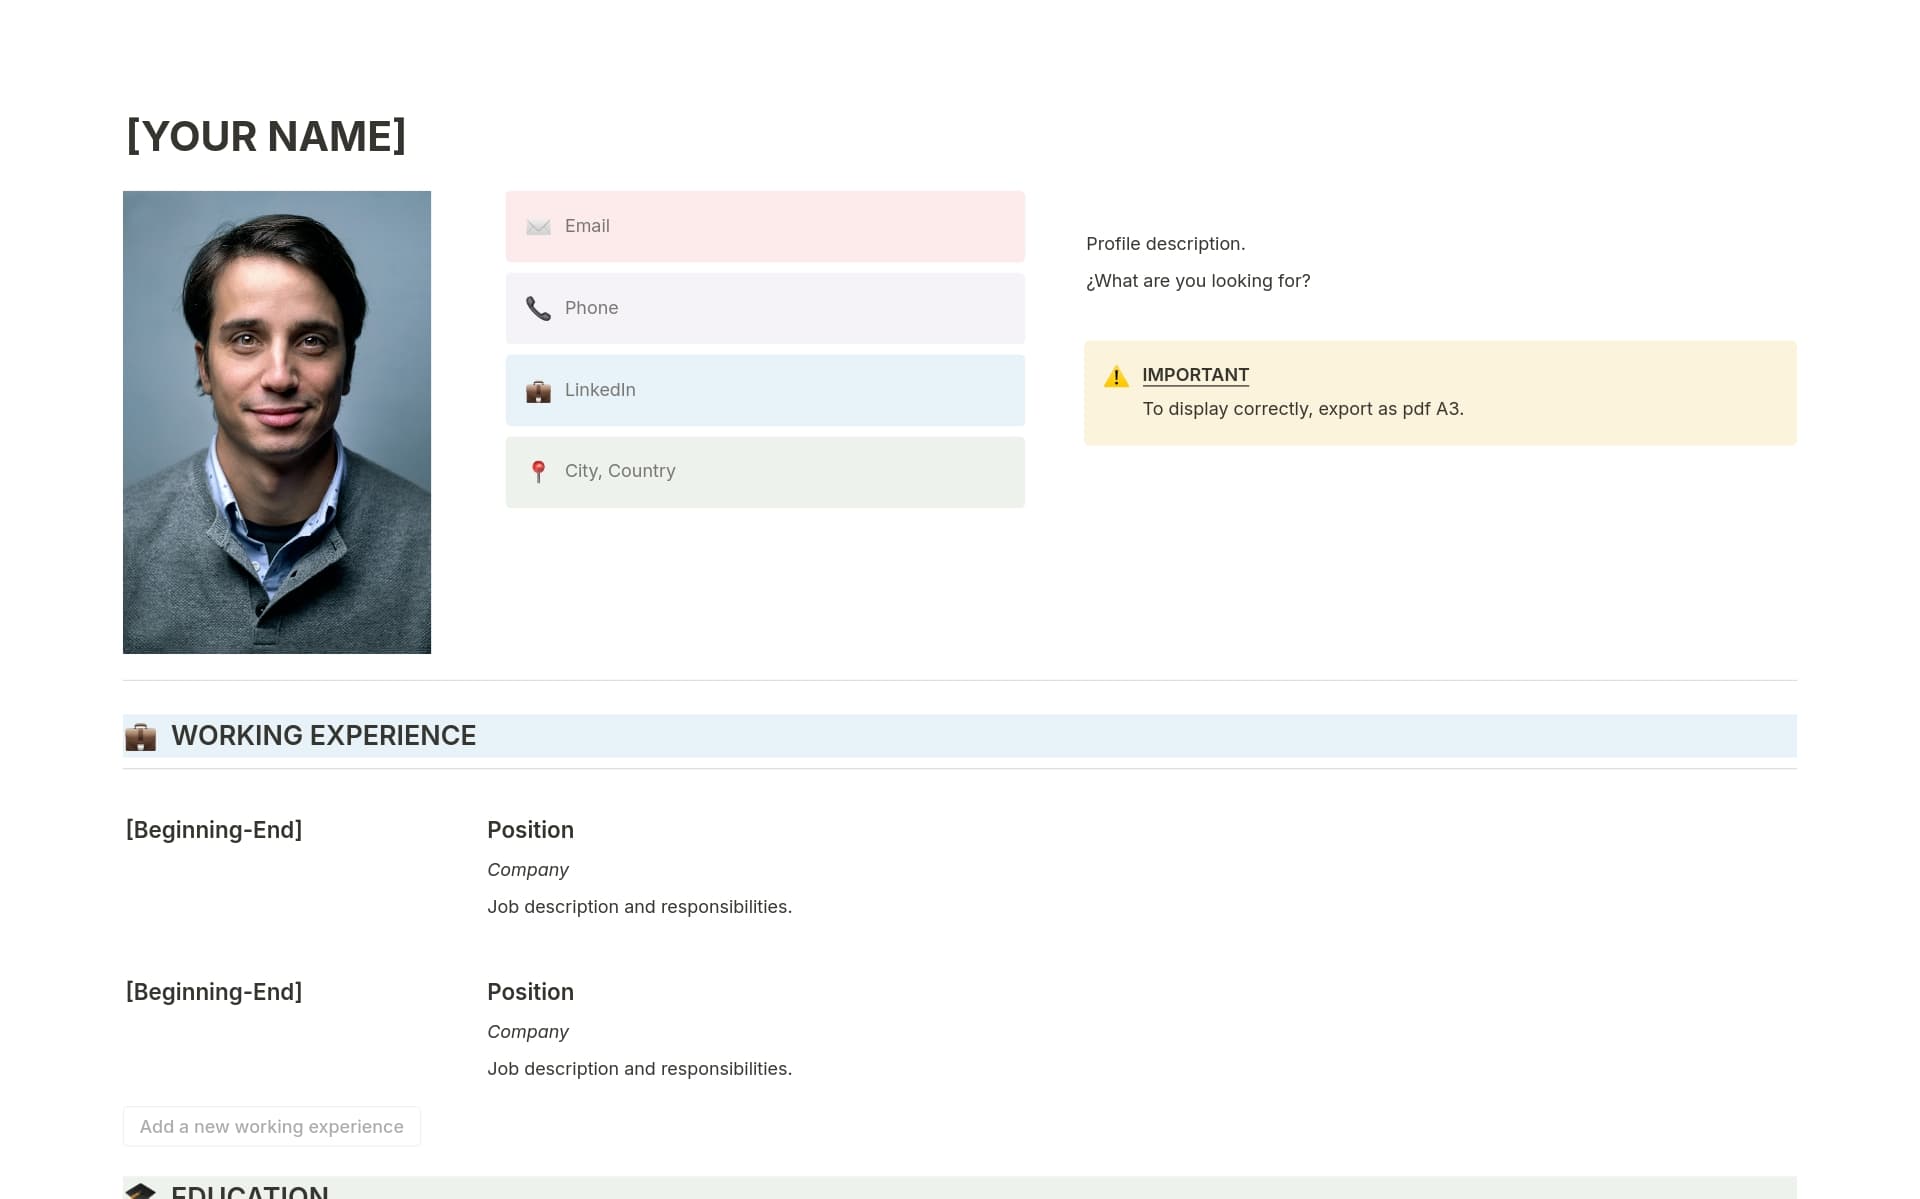Viewport: 1920px width, 1199px height.
Task: Click the red location pin icon
Action: click(x=538, y=471)
